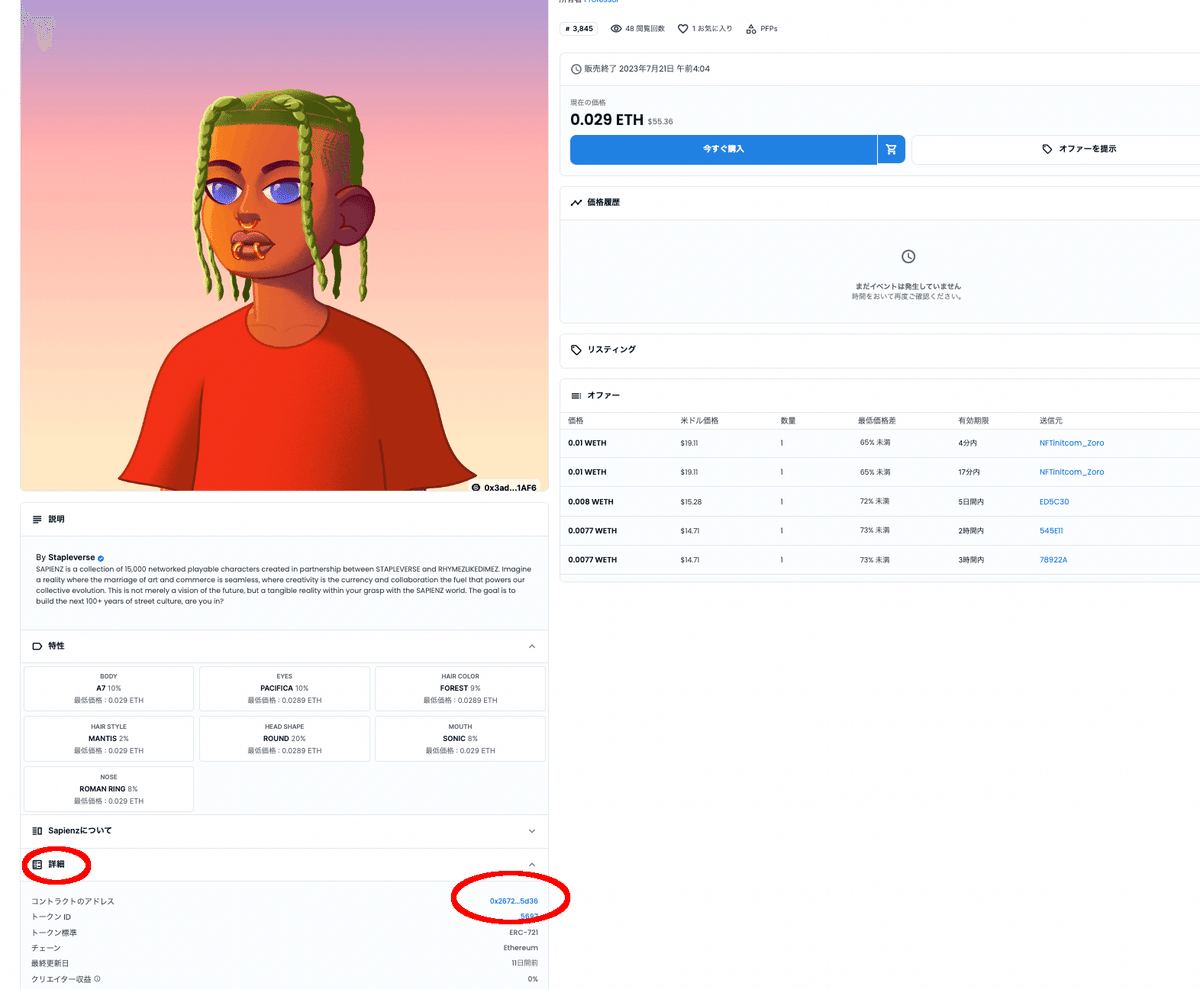Viewport: 1200px width, 989px height.
Task: Click the 数量 column header
Action: point(788,421)
